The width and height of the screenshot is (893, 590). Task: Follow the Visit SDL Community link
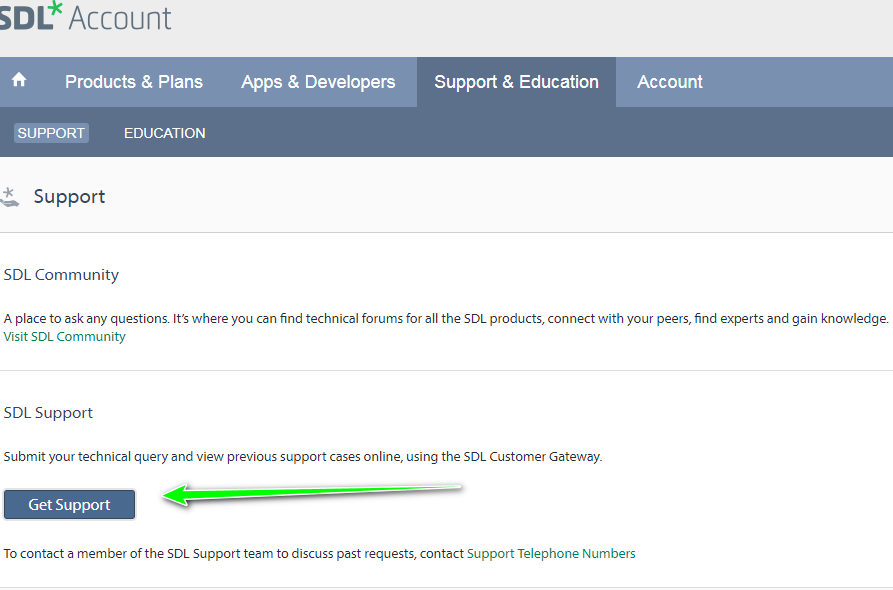[x=64, y=337]
